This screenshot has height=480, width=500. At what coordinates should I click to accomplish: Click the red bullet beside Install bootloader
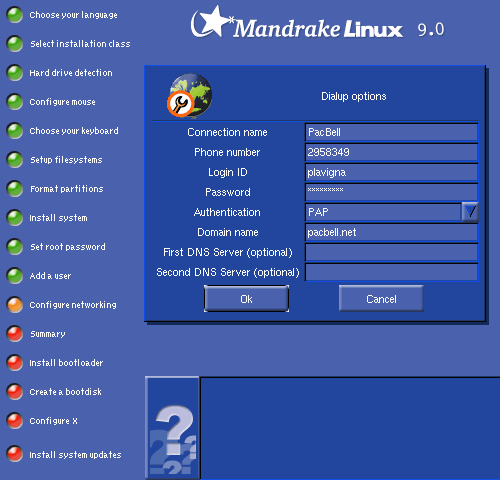pyautogui.click(x=15, y=363)
